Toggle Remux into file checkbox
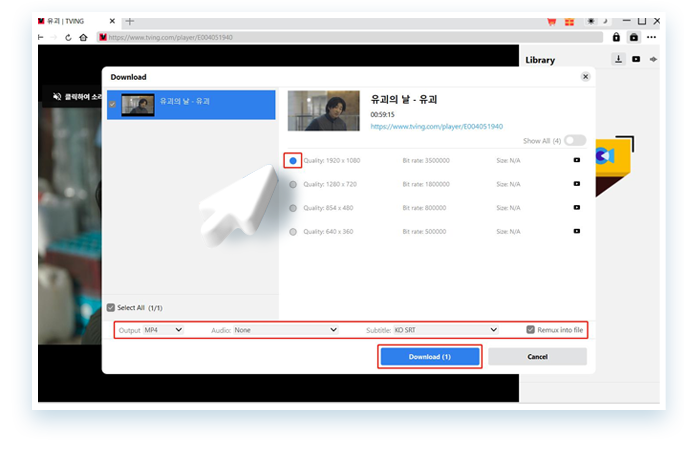Screen dimensions: 684x449 [x=530, y=329]
